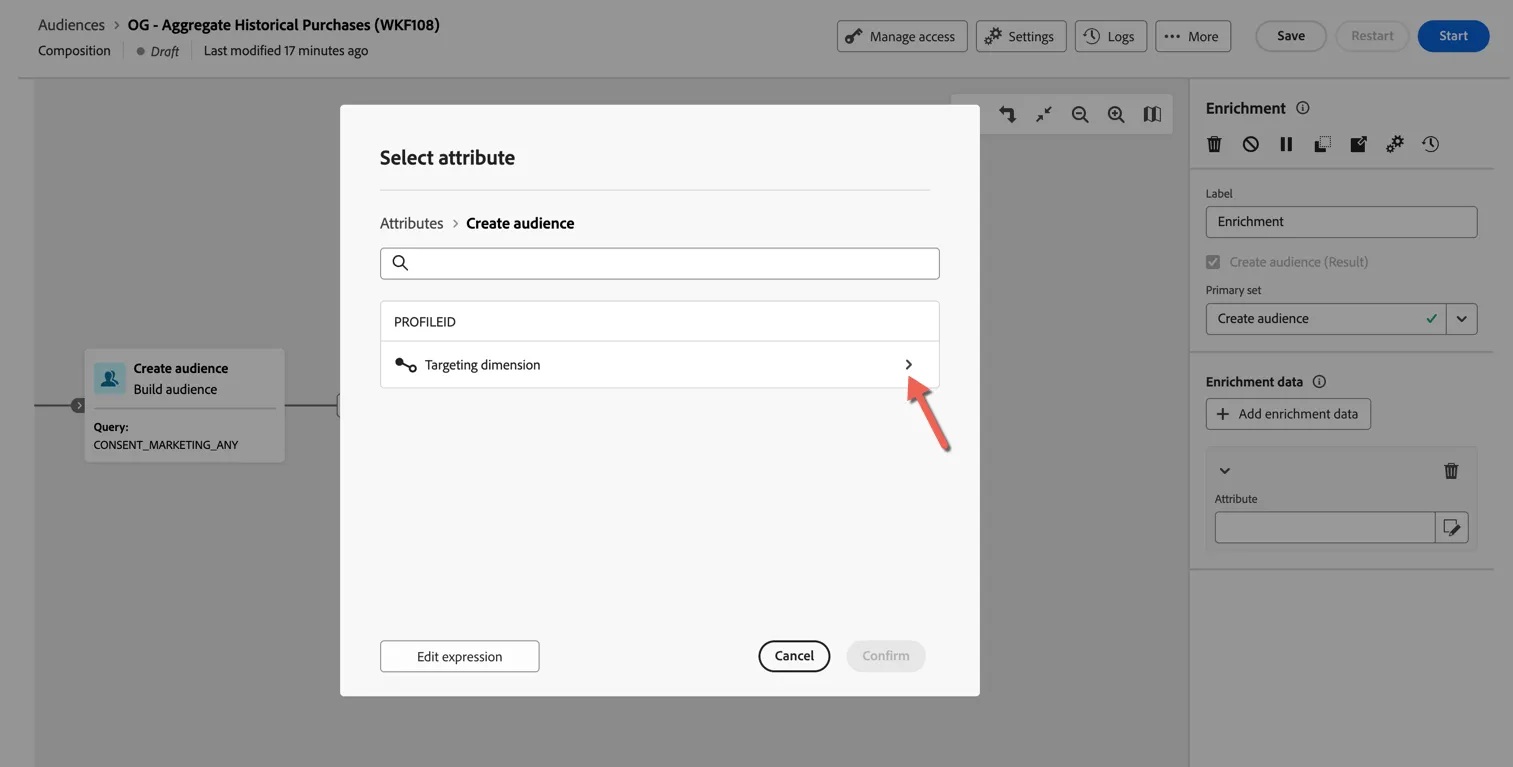
Task: Open the Settings button
Action: 1021,36
